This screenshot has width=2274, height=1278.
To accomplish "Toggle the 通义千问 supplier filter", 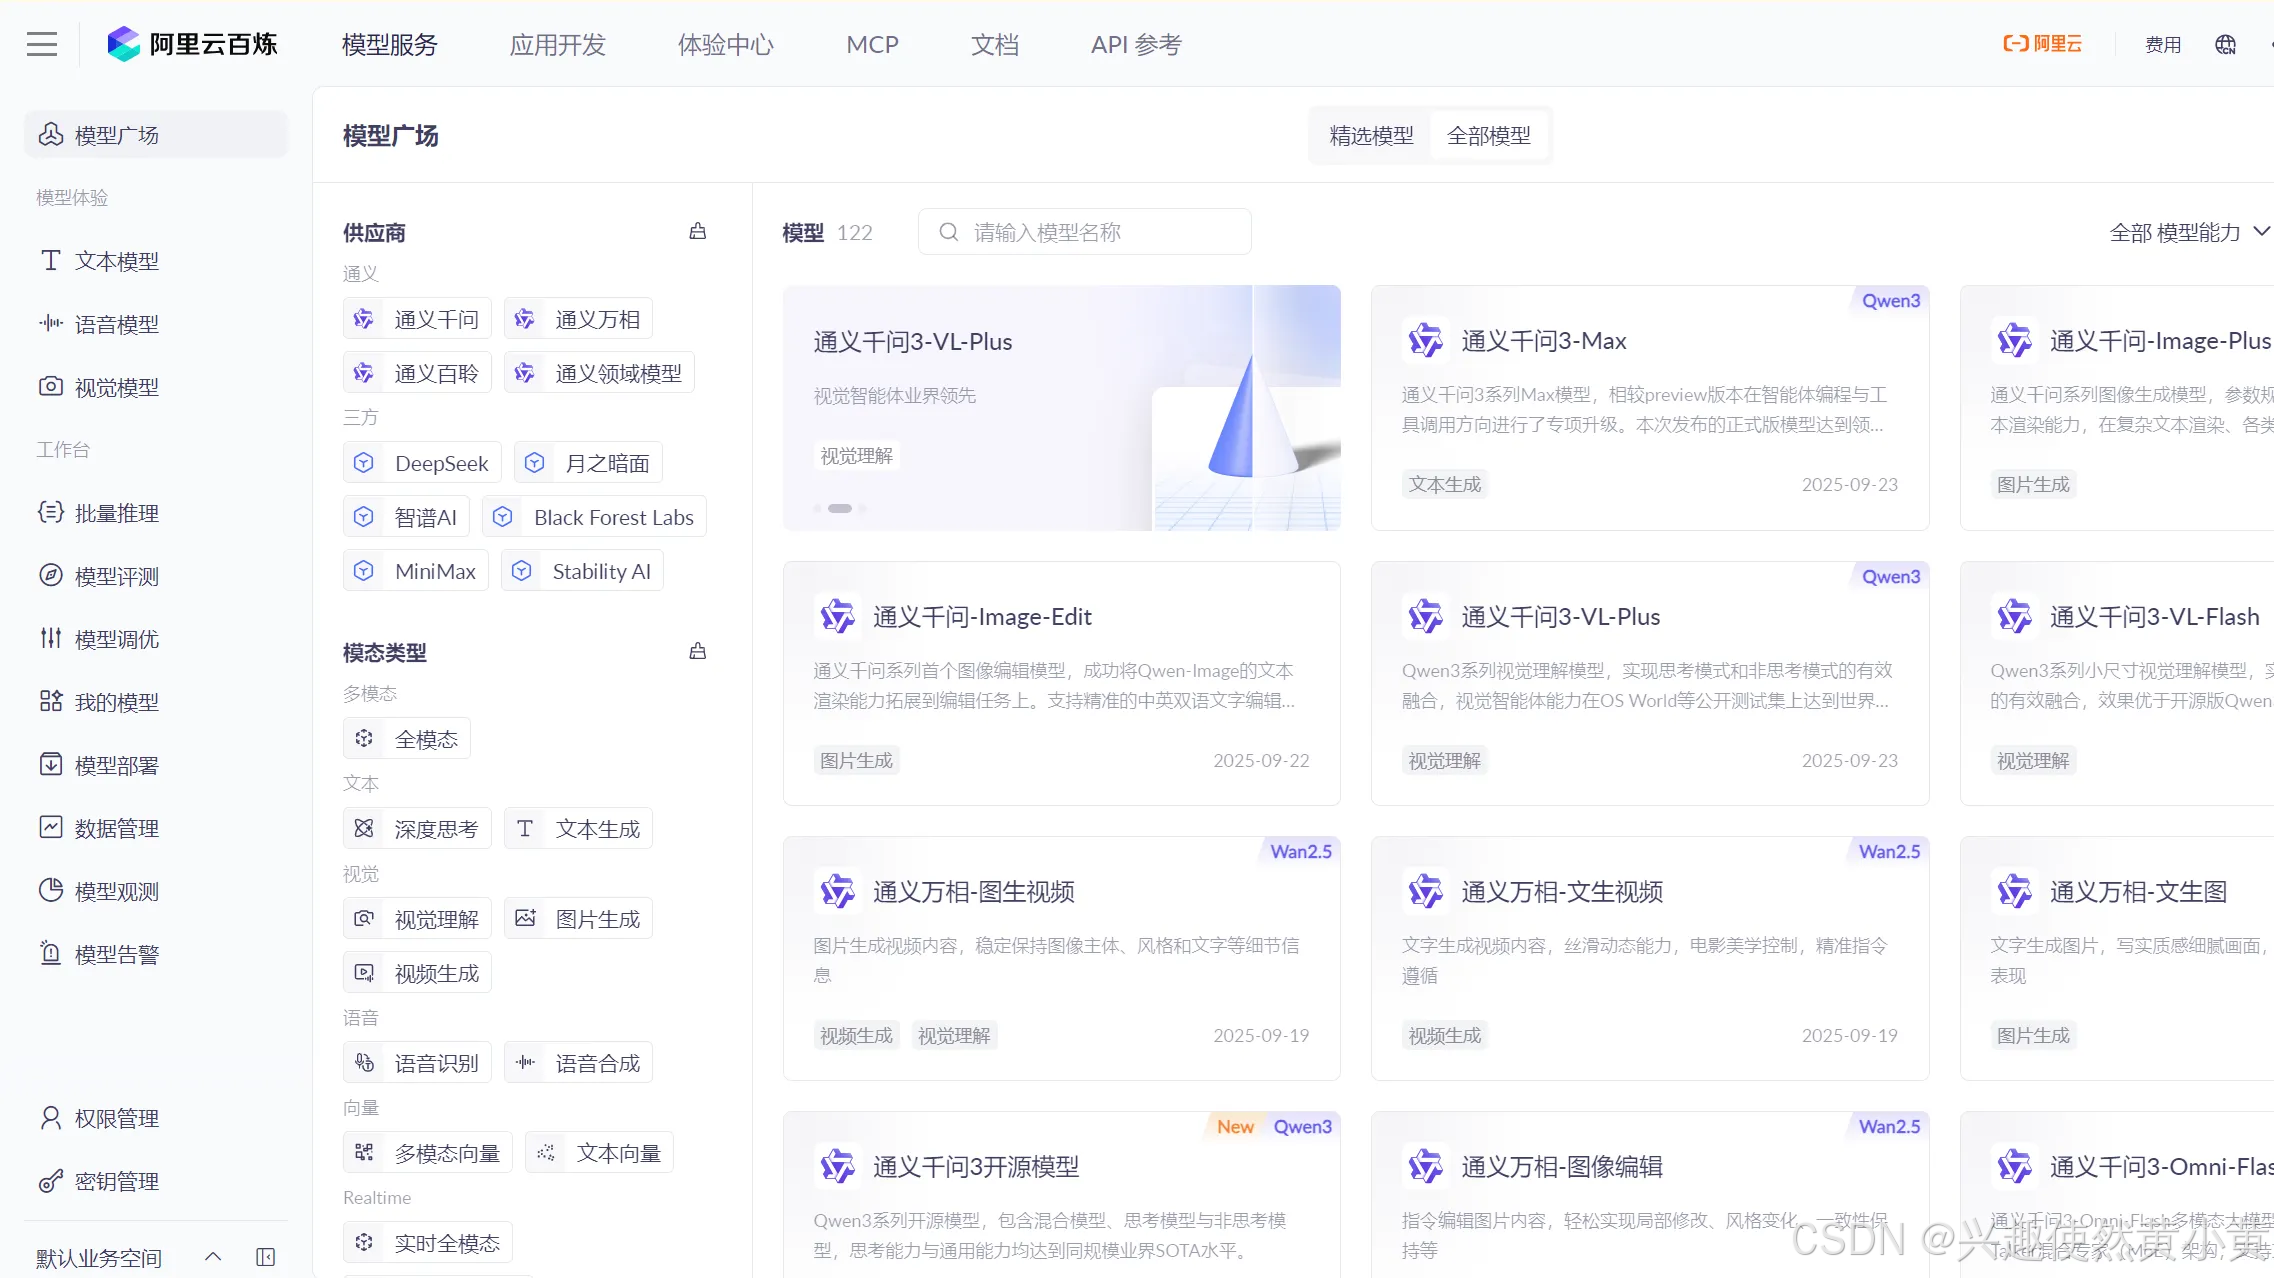I will 417,319.
